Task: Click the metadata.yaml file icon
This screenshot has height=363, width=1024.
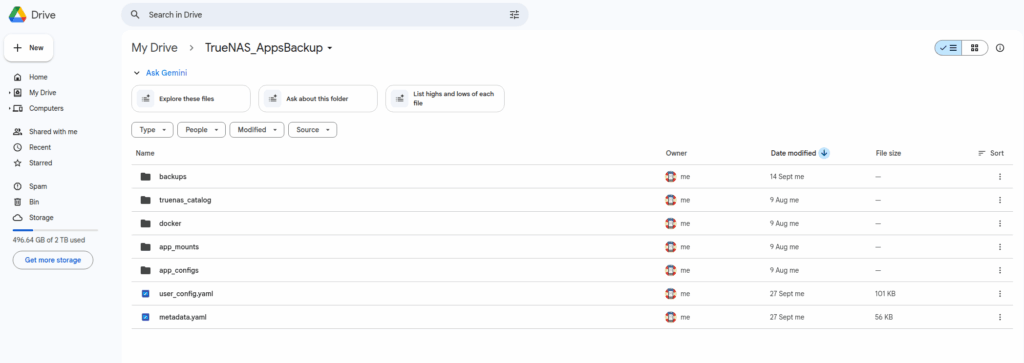Action: tap(146, 317)
